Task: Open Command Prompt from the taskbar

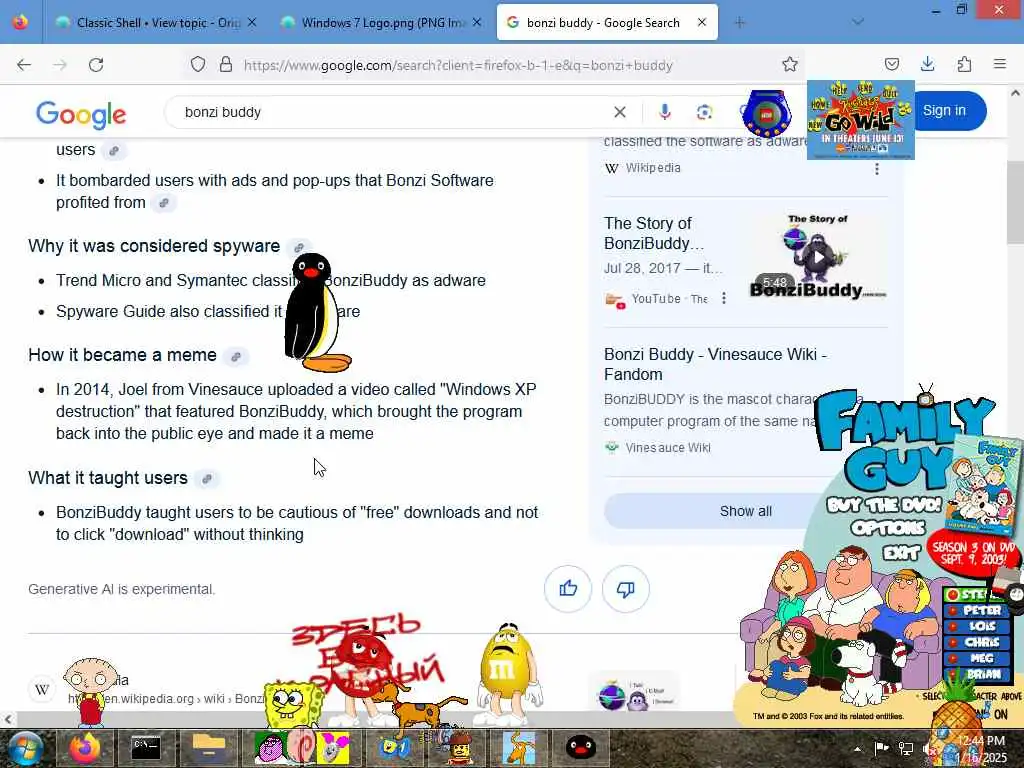Action: click(x=146, y=748)
